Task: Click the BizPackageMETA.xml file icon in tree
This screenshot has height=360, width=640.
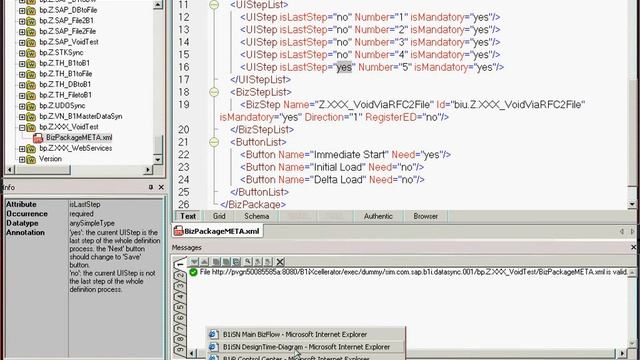Action: [x=38, y=138]
